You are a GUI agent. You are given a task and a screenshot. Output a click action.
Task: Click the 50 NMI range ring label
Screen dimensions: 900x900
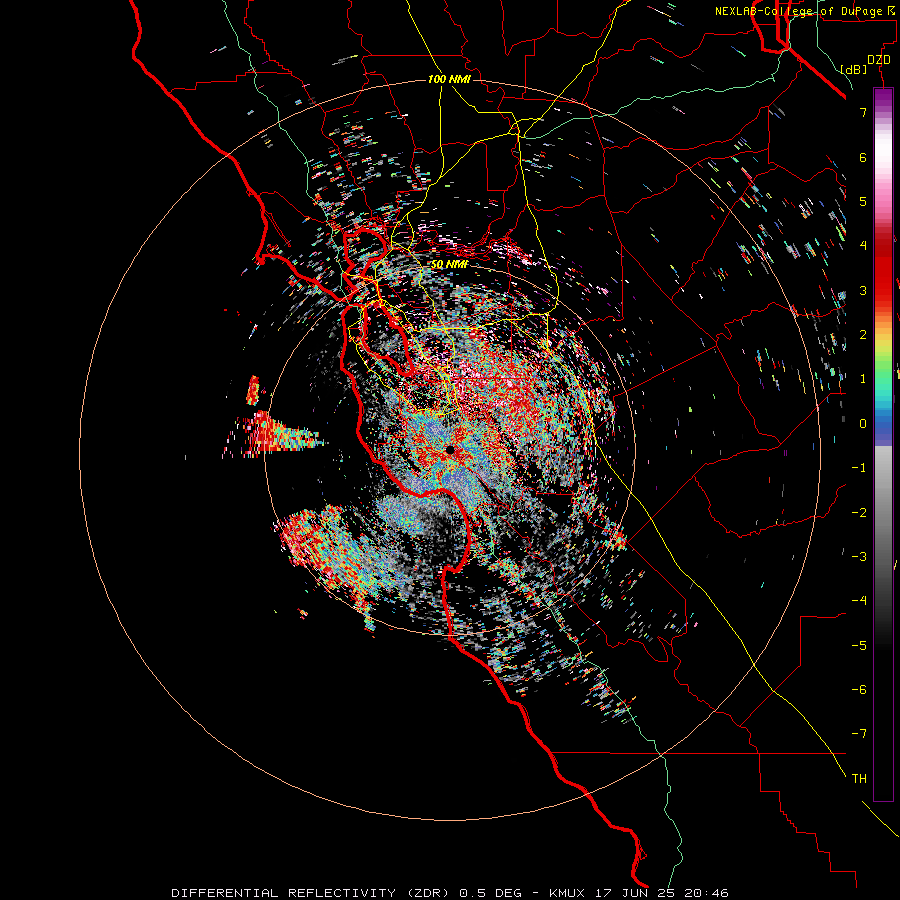[x=449, y=264]
